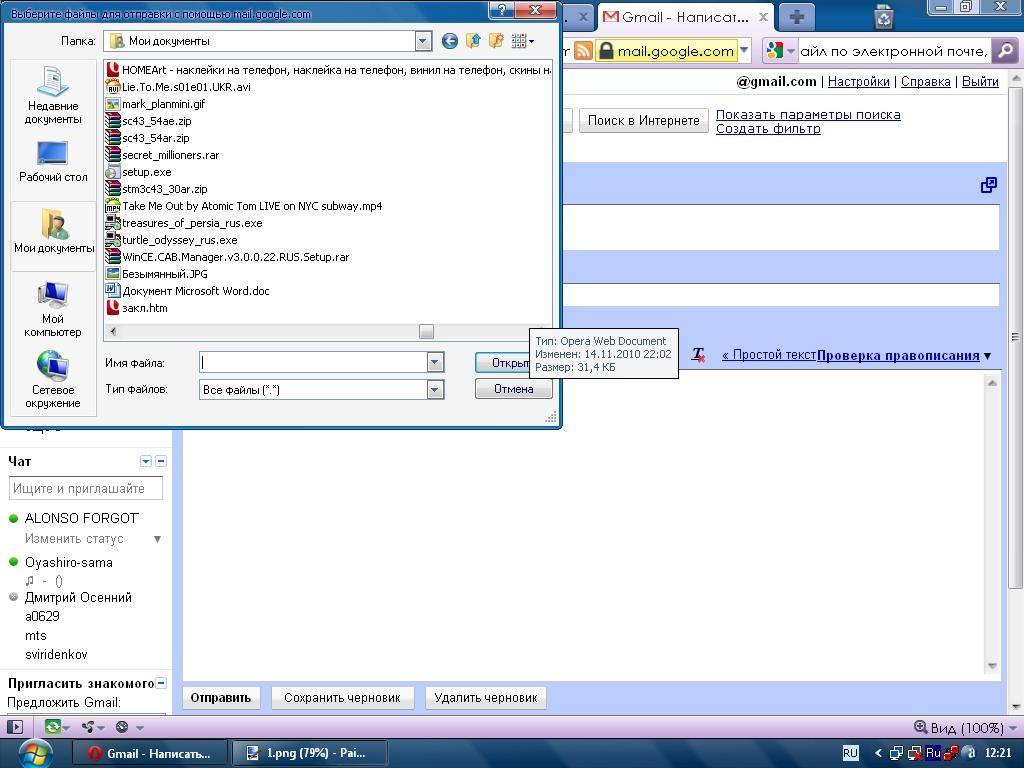Select file Безымянный.JPG
This screenshot has height=768, width=1024.
pos(157,274)
